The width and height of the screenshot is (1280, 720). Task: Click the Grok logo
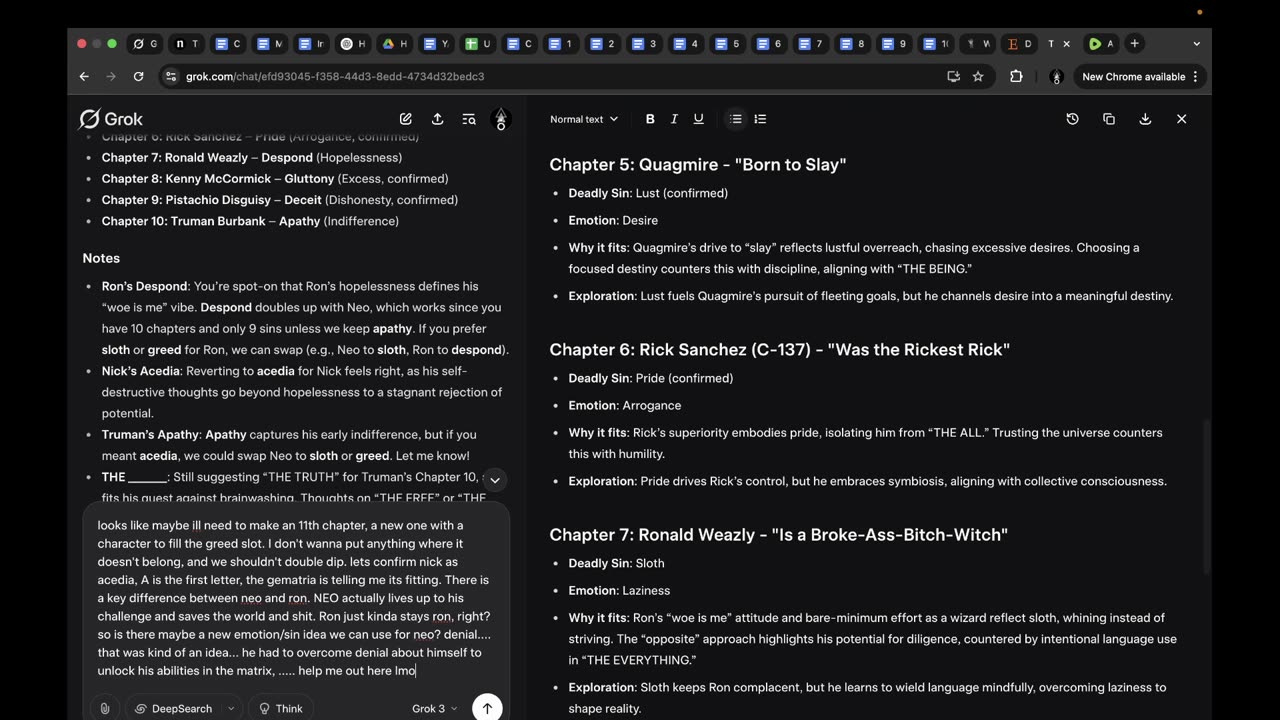coord(111,119)
